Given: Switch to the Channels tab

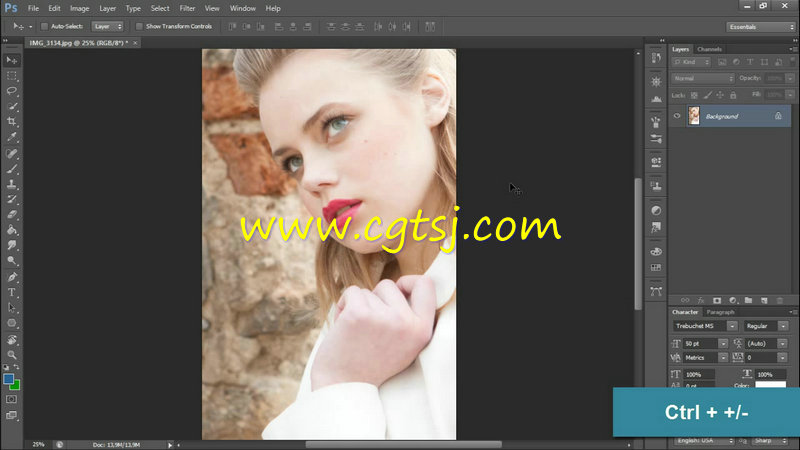Looking at the screenshot, I should coord(709,49).
